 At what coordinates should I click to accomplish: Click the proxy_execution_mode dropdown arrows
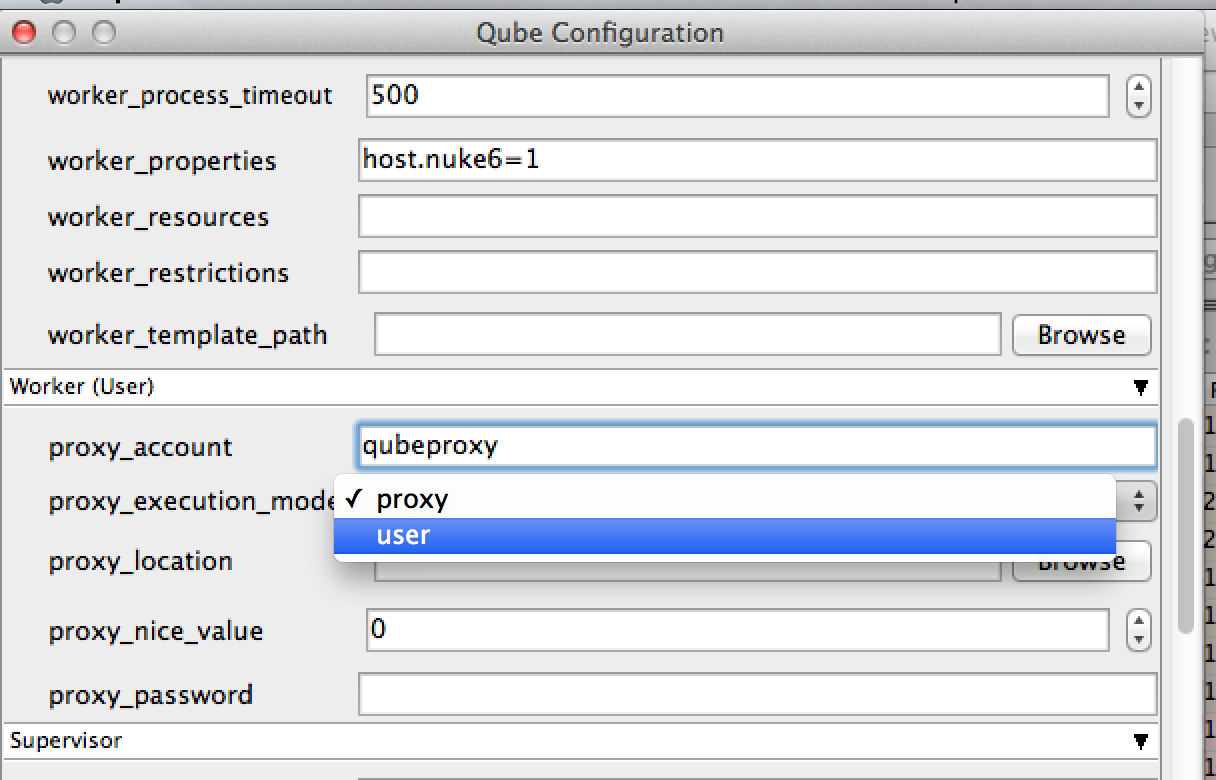1139,501
